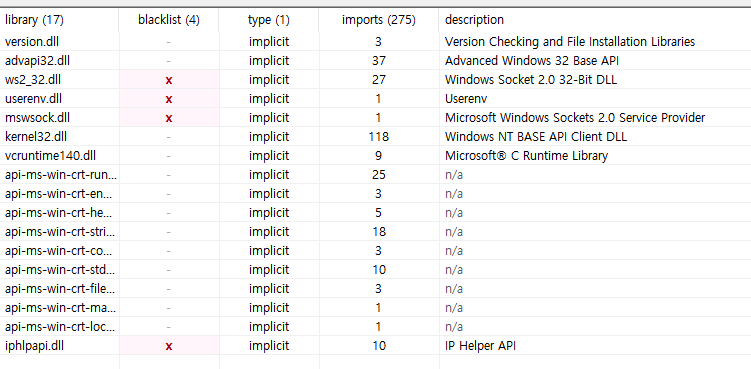Select the version.dll row
The width and height of the screenshot is (751, 369).
376,42
